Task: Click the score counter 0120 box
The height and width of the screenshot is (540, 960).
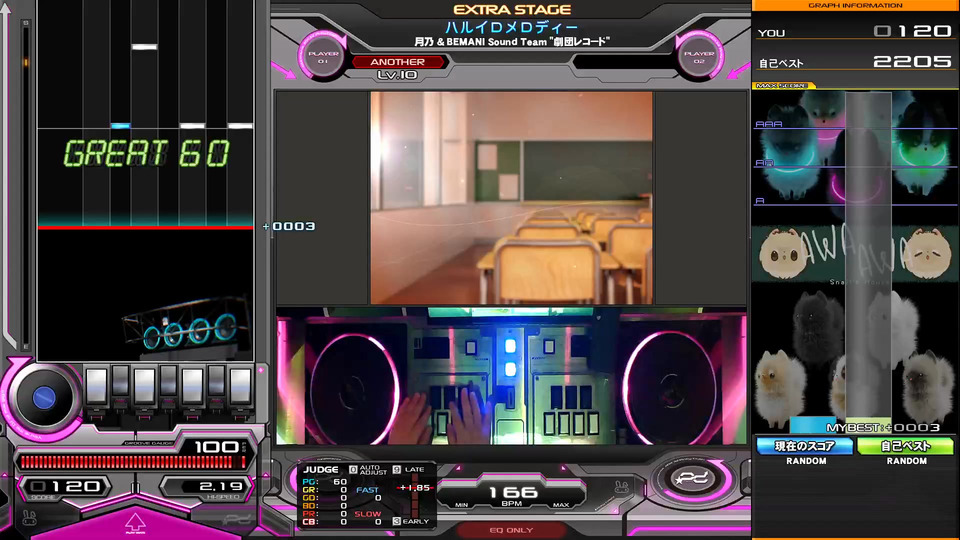Action: tap(64, 487)
